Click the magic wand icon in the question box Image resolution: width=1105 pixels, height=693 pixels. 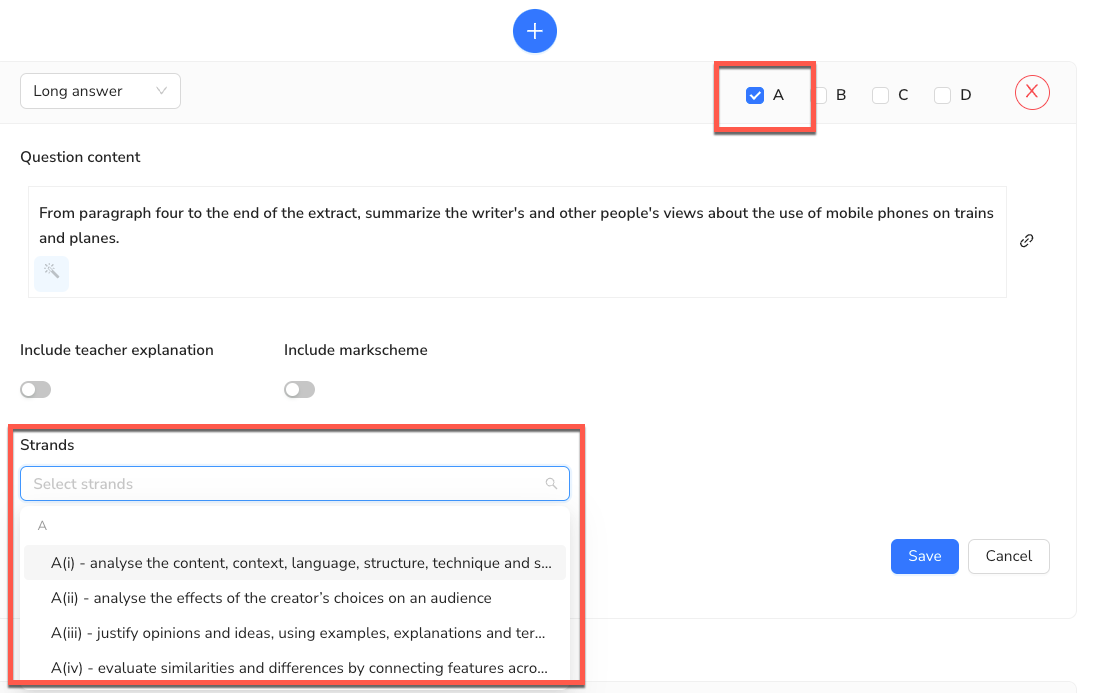pyautogui.click(x=51, y=272)
